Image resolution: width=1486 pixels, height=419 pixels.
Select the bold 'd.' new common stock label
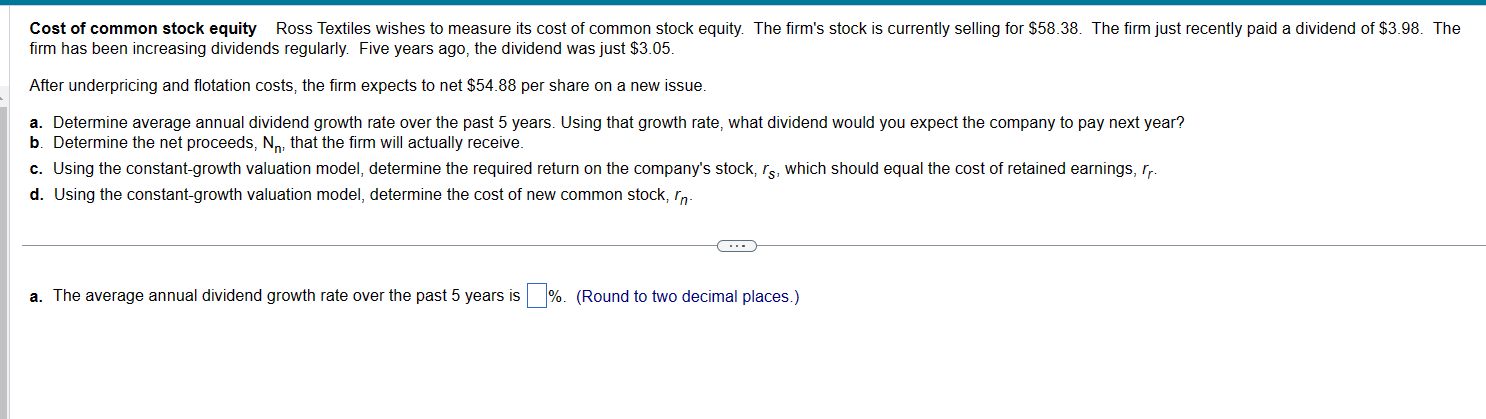pyautogui.click(x=37, y=194)
